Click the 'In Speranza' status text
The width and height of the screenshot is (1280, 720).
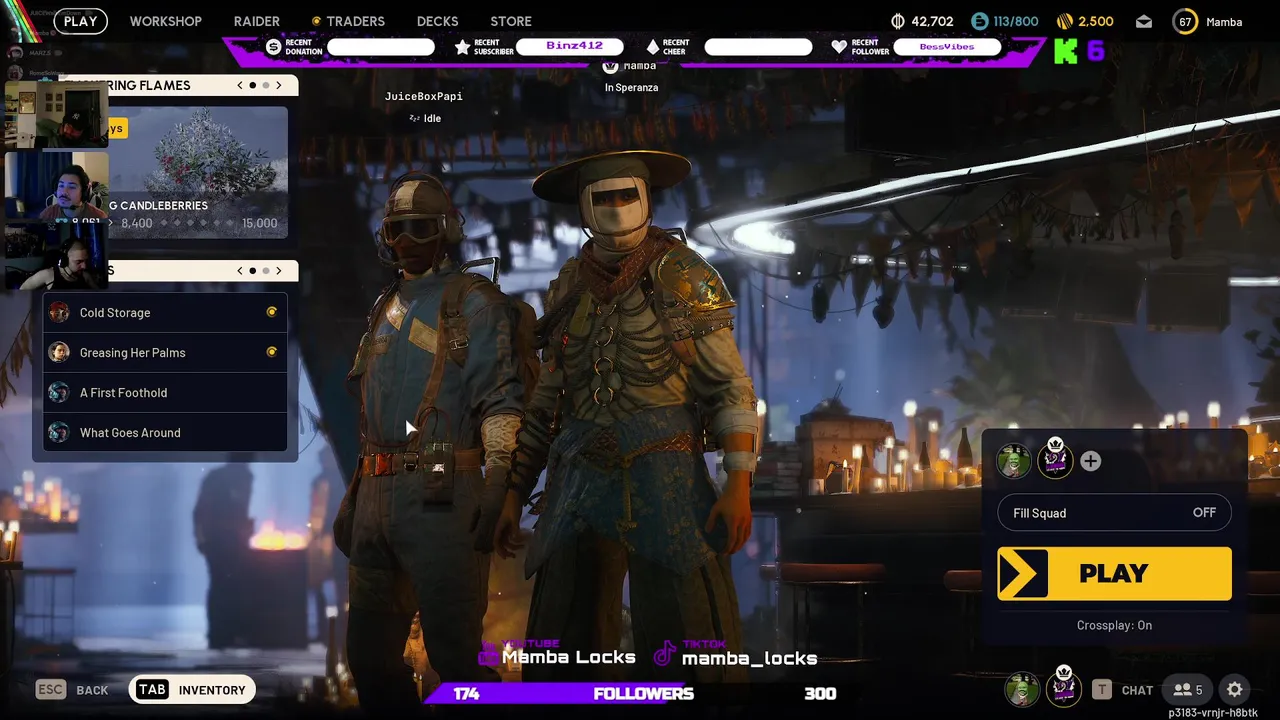[x=631, y=87]
